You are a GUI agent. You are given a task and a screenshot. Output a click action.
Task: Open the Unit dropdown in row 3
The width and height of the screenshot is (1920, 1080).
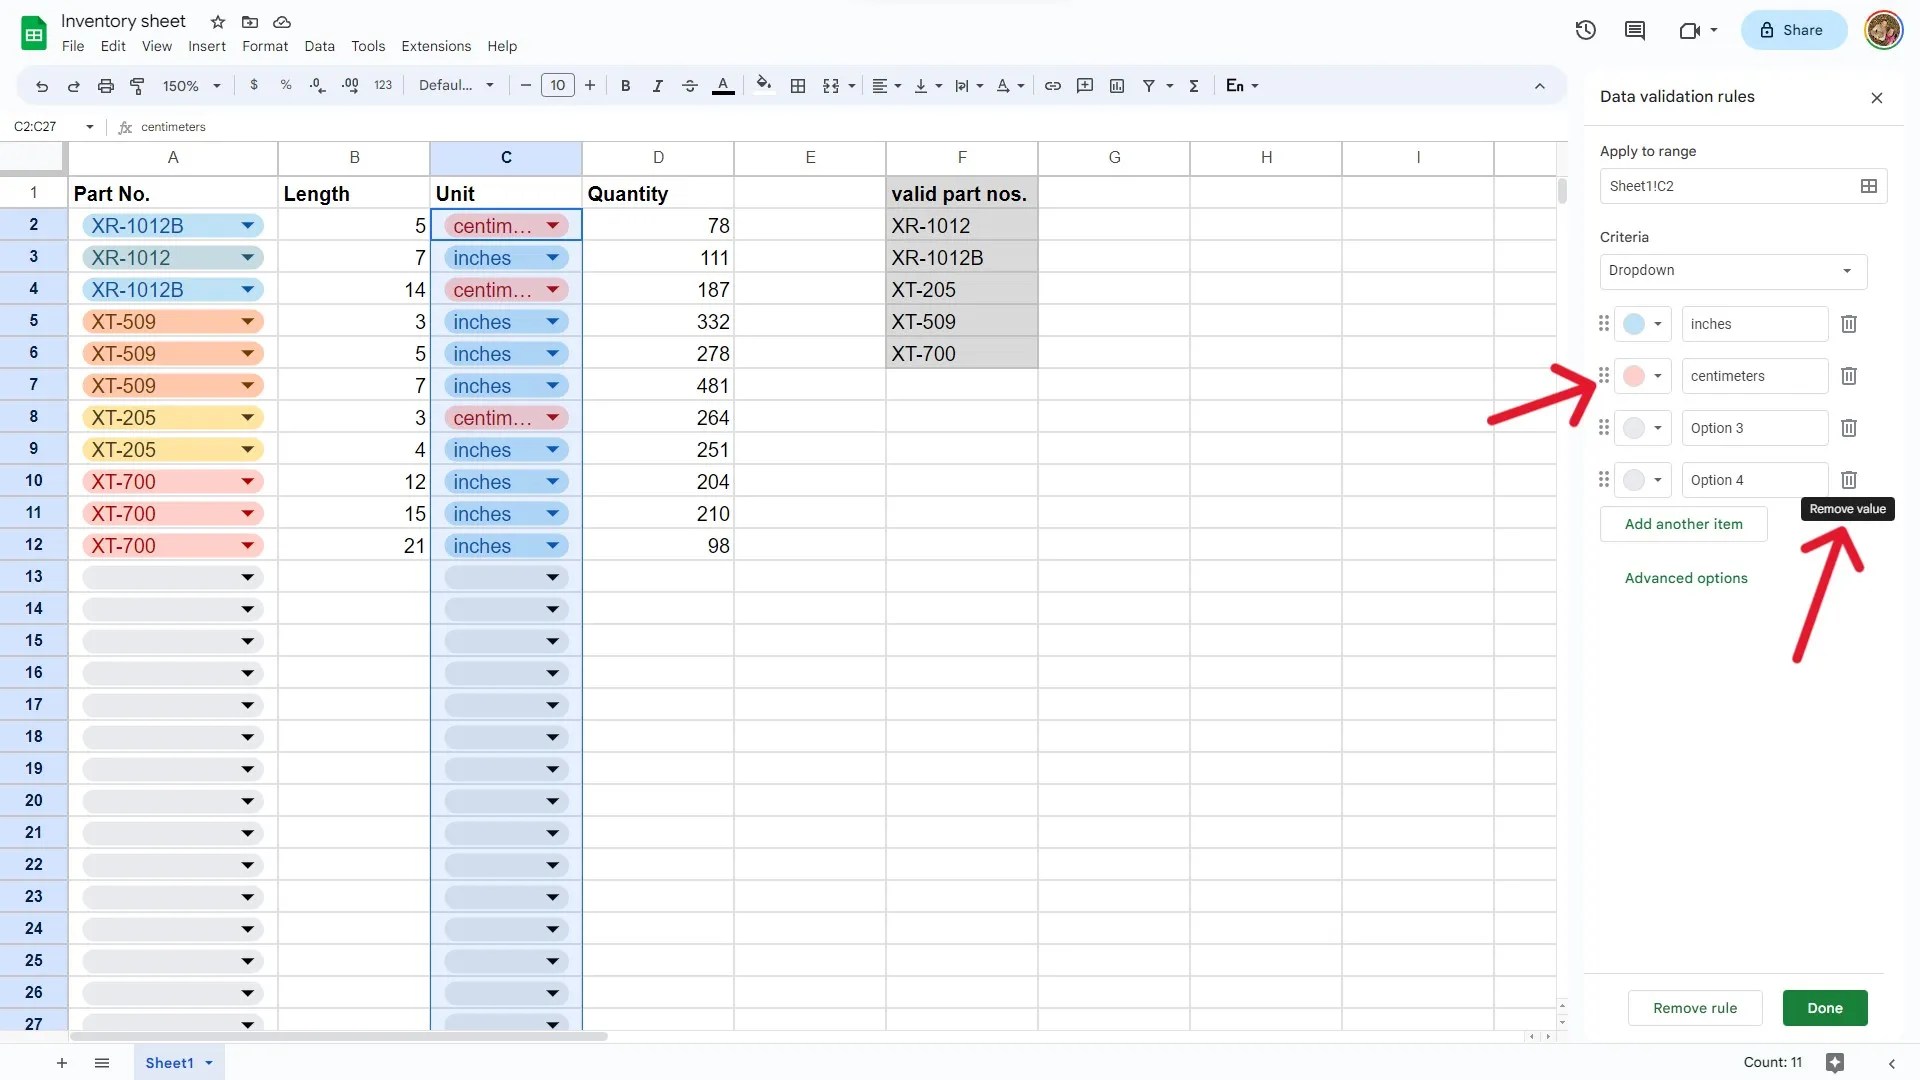click(x=552, y=257)
